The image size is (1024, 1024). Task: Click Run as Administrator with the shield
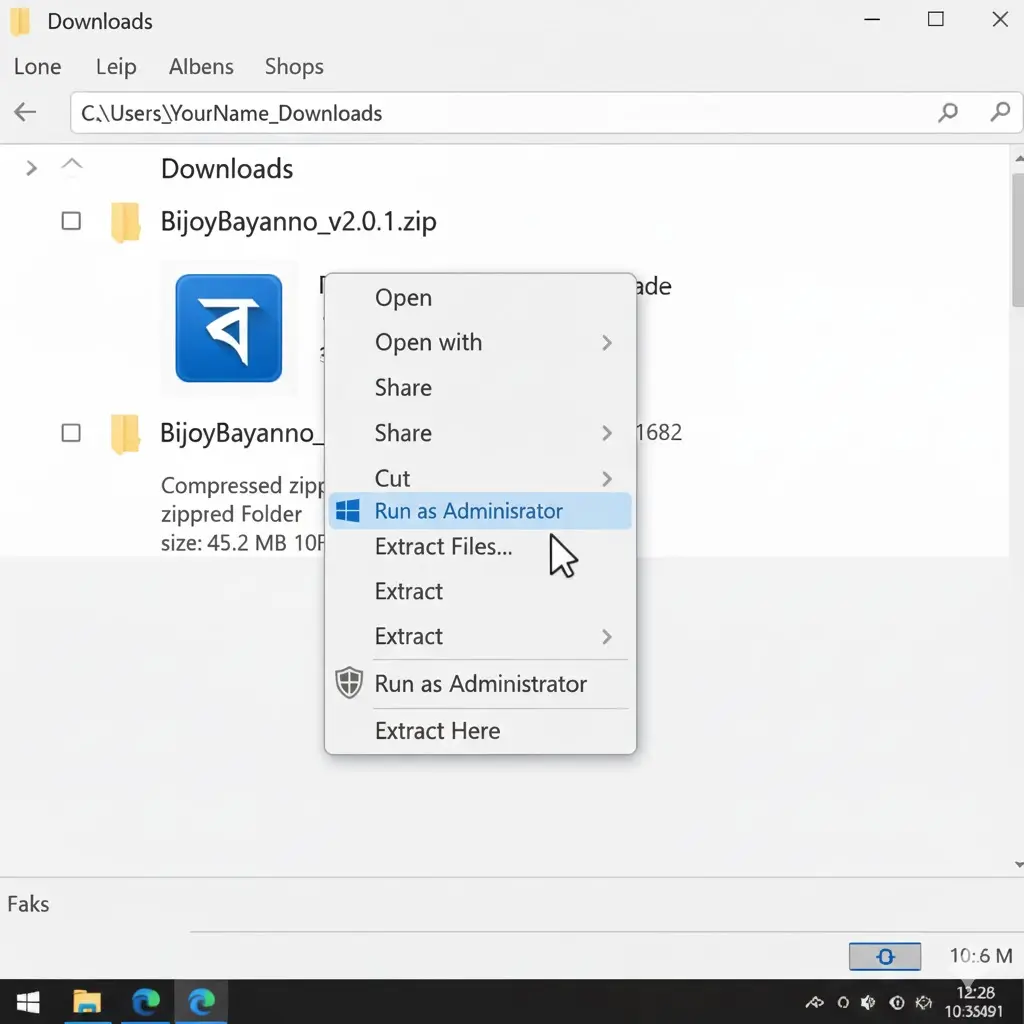[x=480, y=684]
